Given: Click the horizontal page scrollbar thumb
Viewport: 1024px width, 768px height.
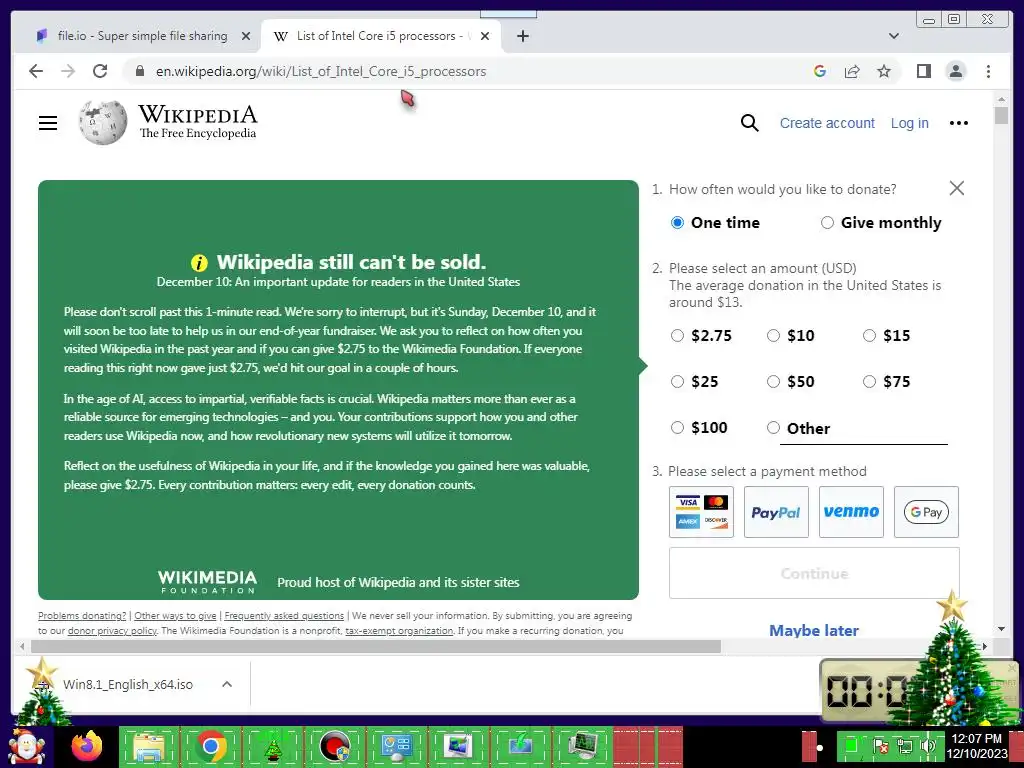Looking at the screenshot, I should (x=376, y=647).
